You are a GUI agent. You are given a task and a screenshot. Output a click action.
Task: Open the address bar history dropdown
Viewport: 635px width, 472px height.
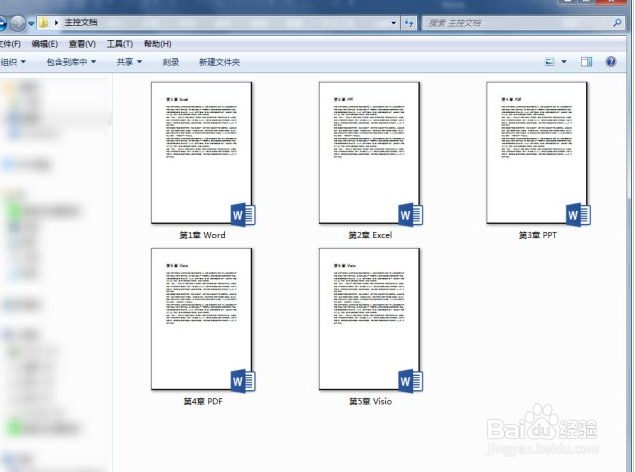[x=394, y=23]
